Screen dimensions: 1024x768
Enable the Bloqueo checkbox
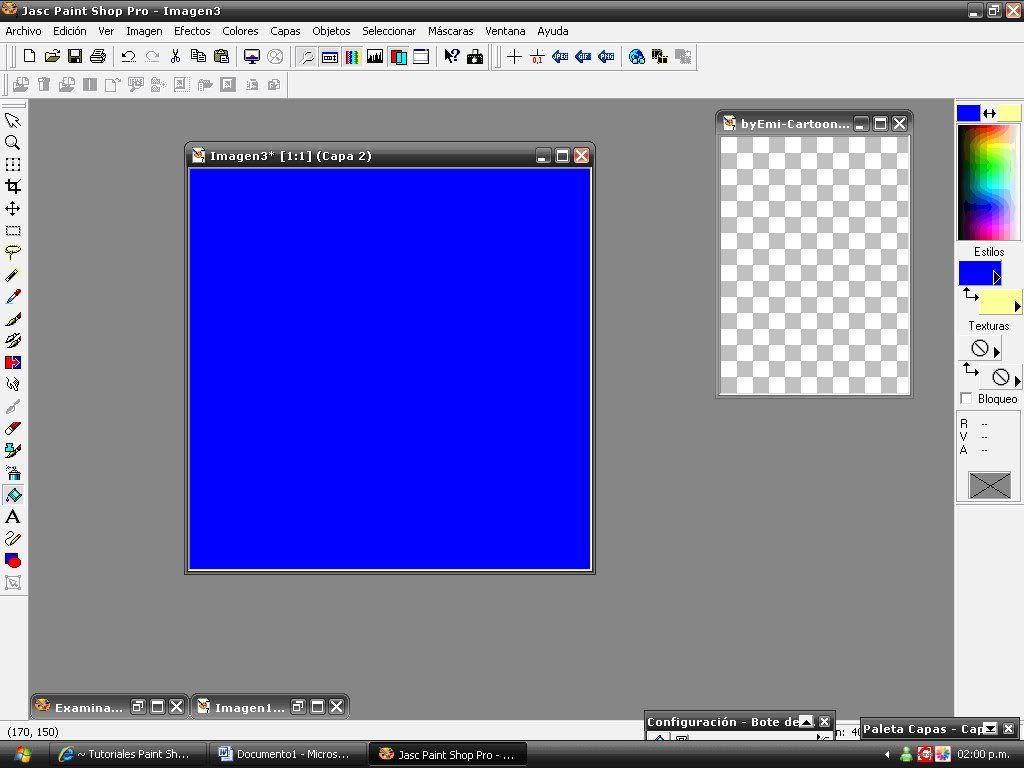[966, 399]
